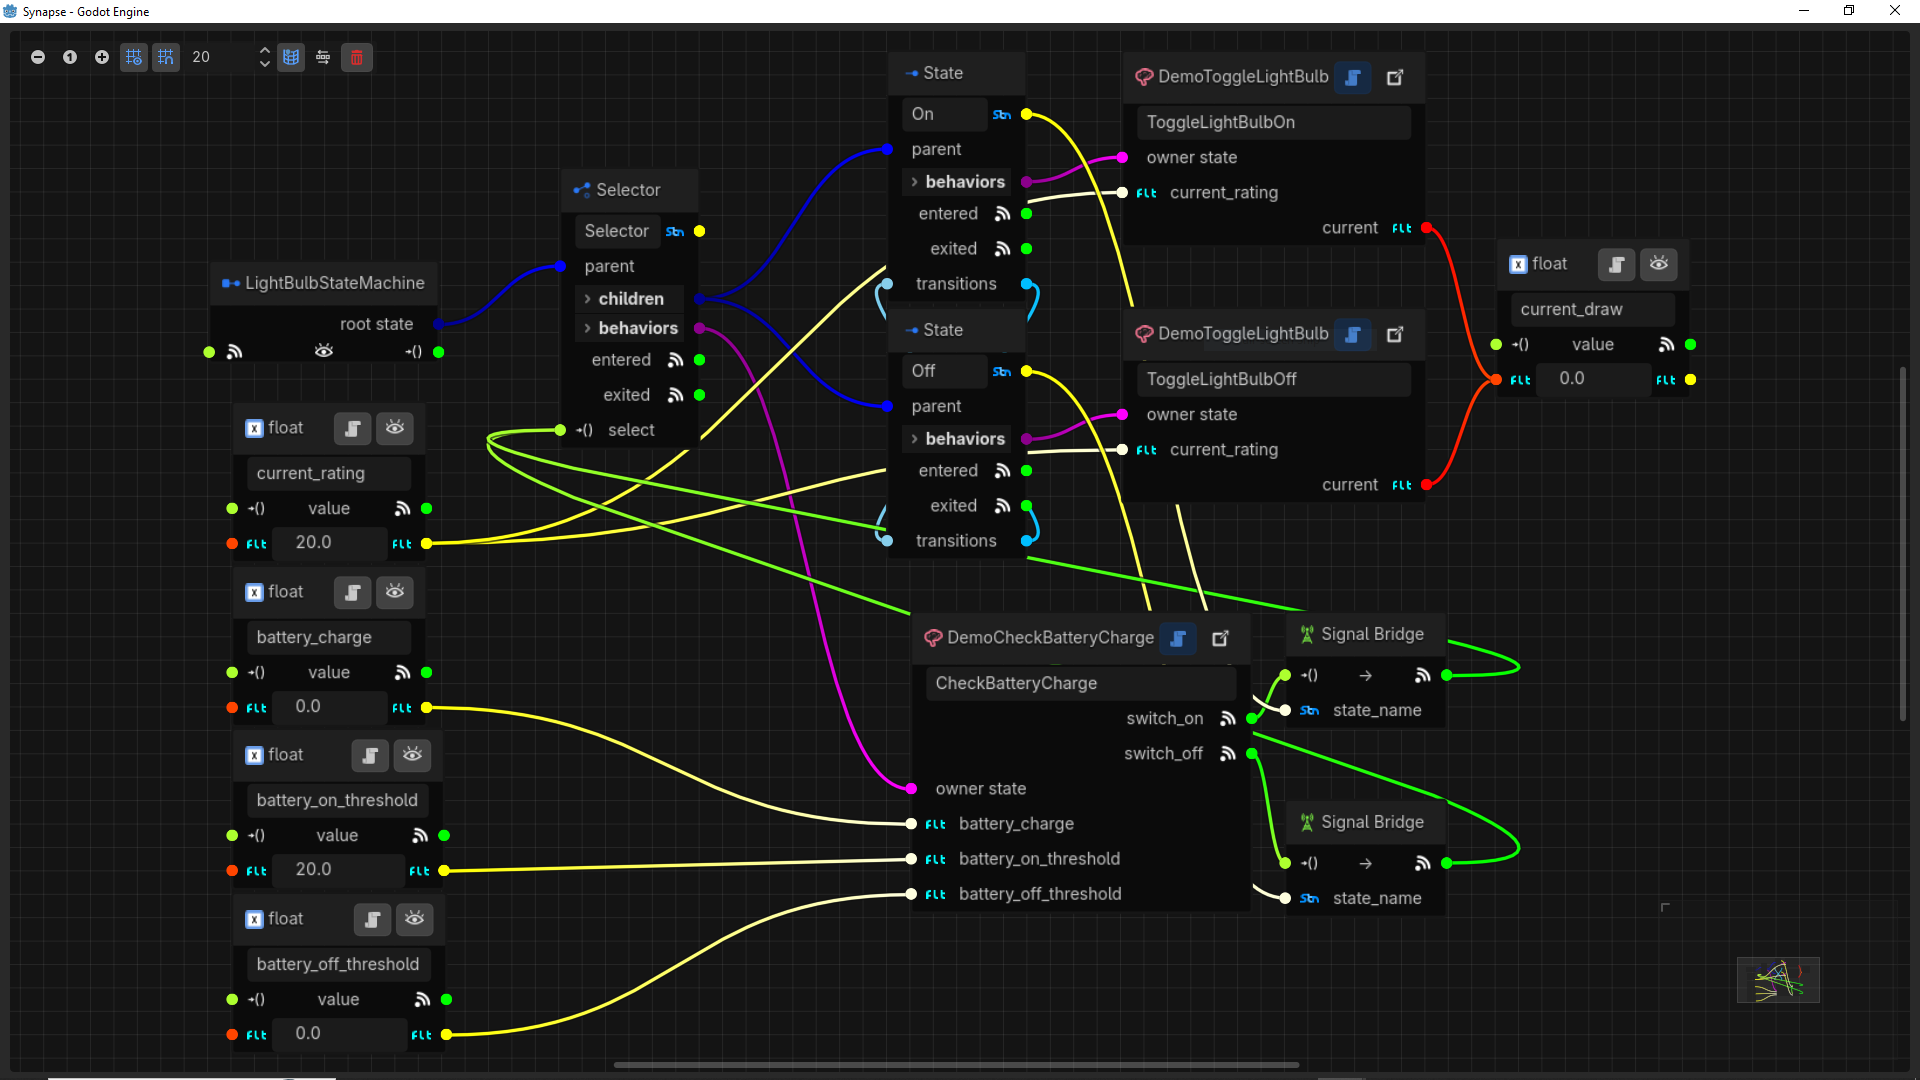Screen dimensions: 1920x1080
Task: Zoom out the graph view
Action: 38,57
